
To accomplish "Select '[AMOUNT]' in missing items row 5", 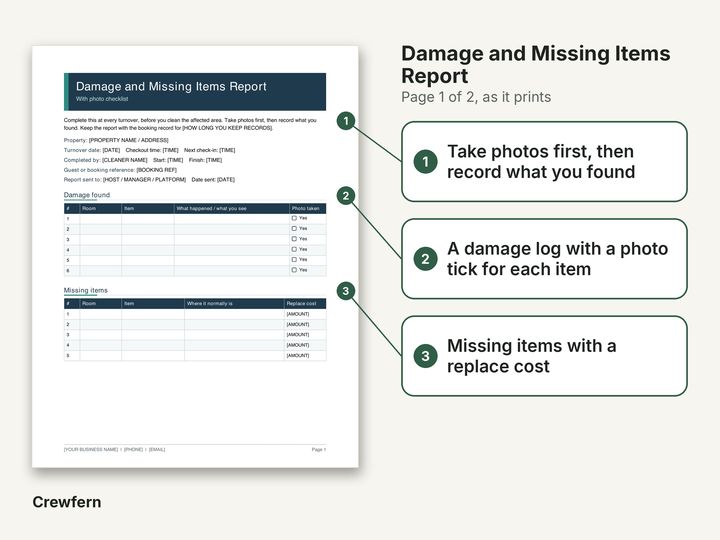I will tap(298, 355).
